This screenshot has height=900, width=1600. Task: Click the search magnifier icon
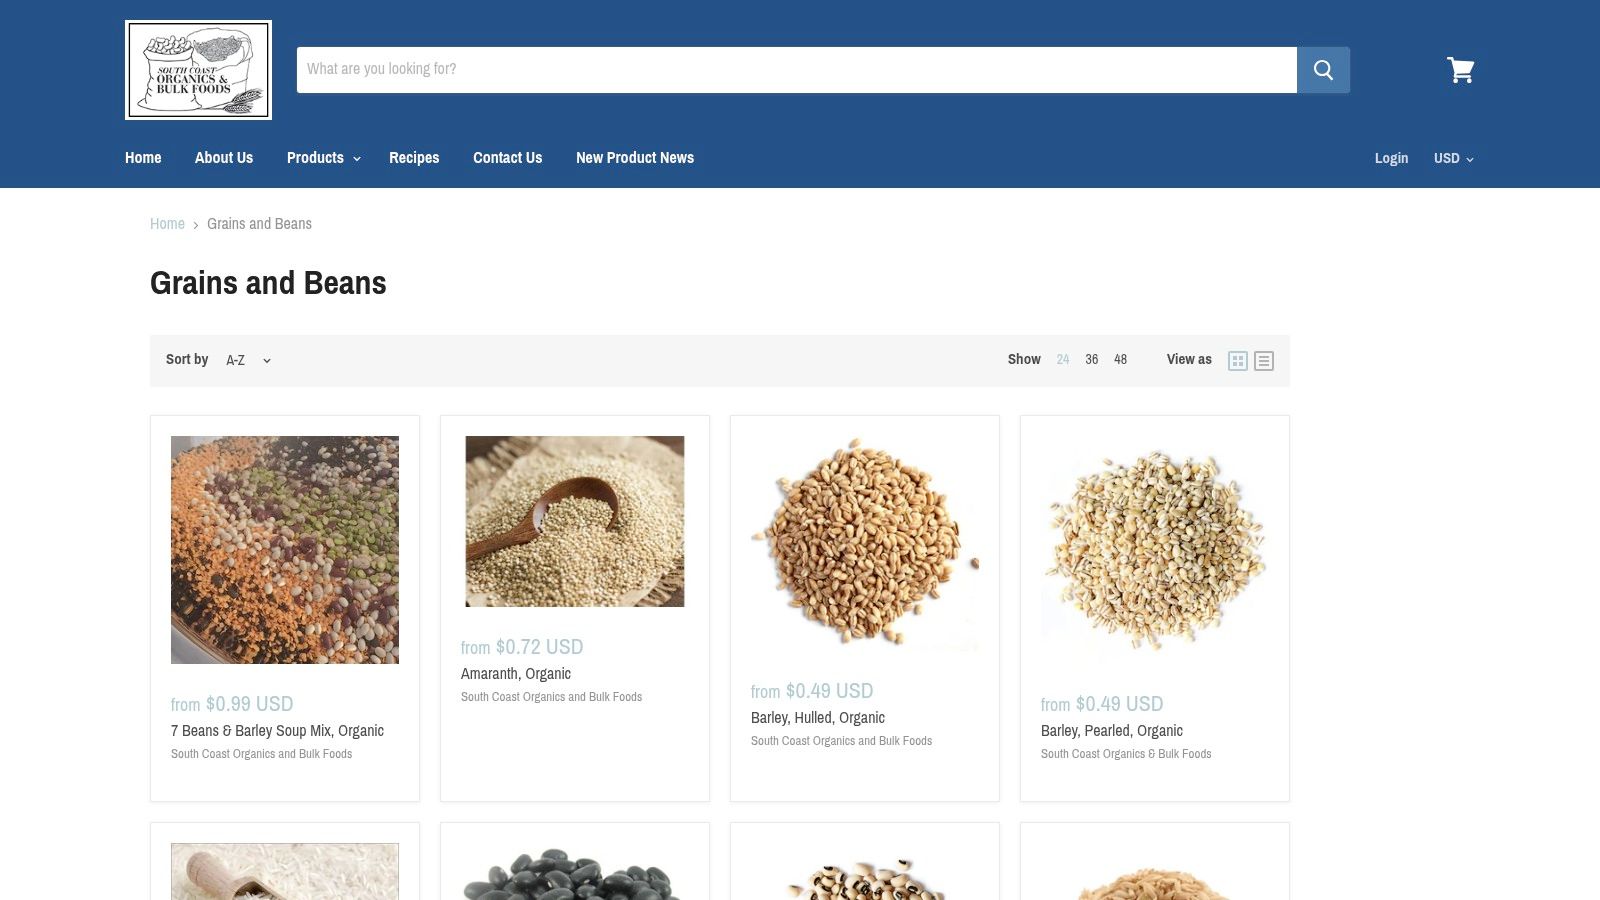[x=1323, y=69]
